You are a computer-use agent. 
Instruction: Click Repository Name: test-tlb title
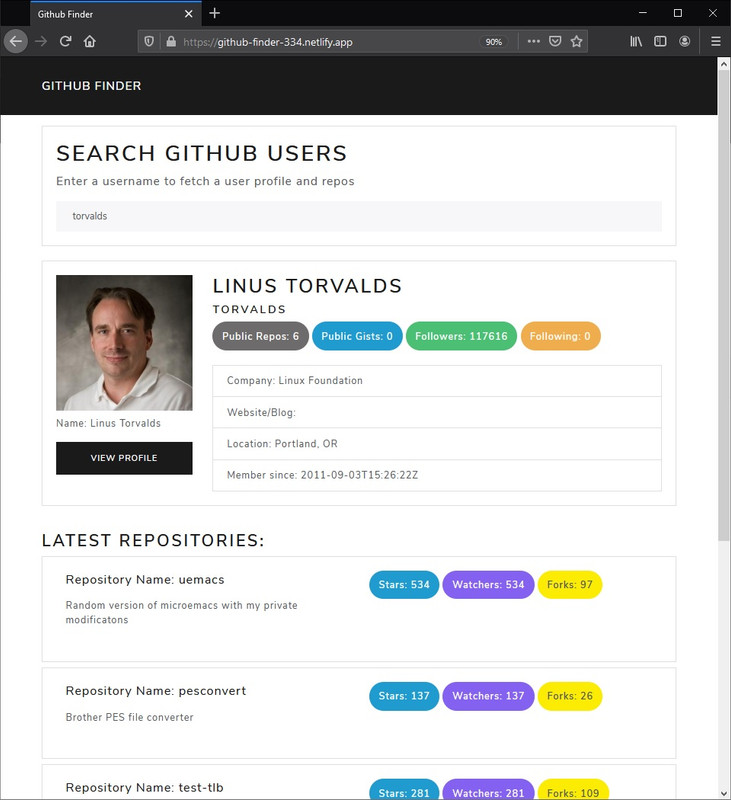pos(144,788)
